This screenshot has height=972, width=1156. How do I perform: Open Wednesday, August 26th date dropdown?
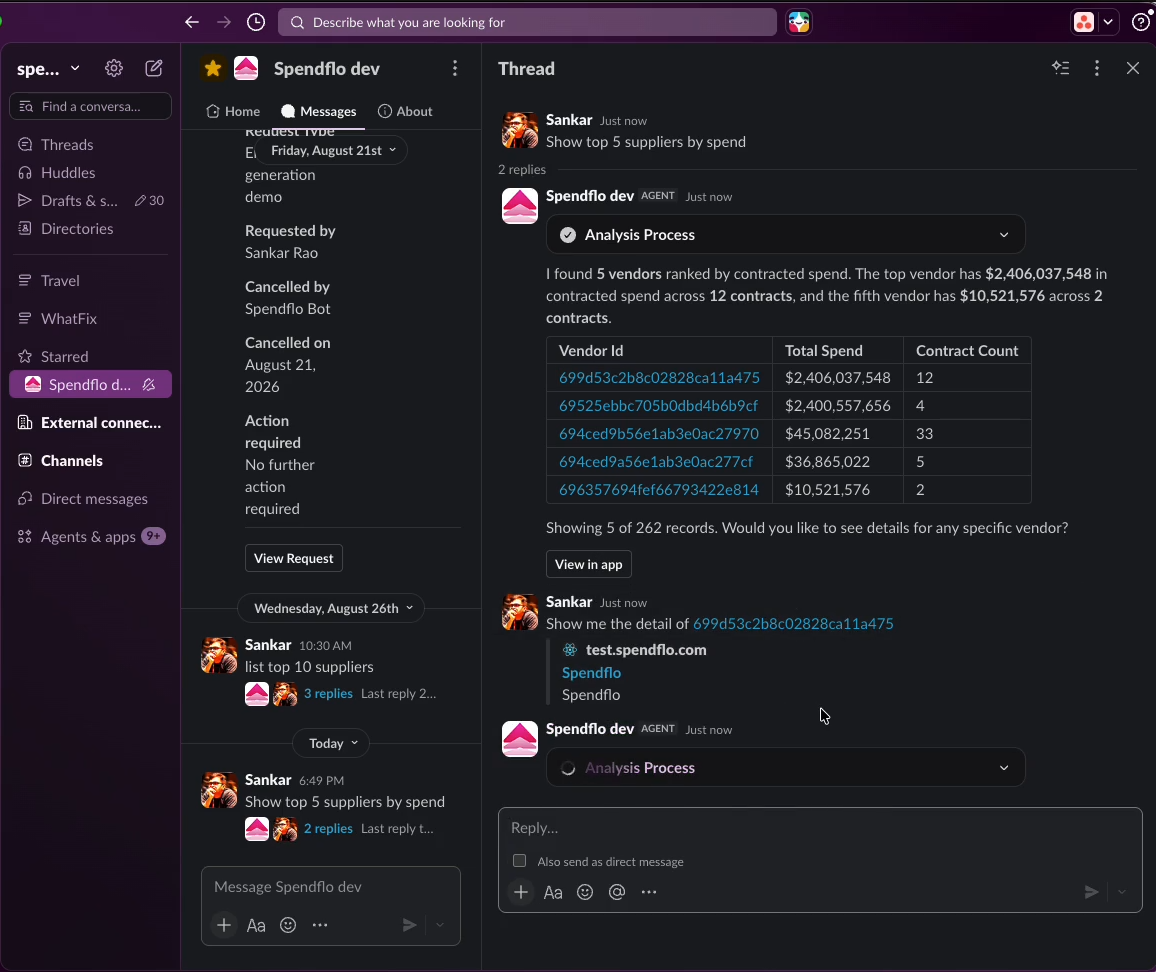click(x=332, y=608)
